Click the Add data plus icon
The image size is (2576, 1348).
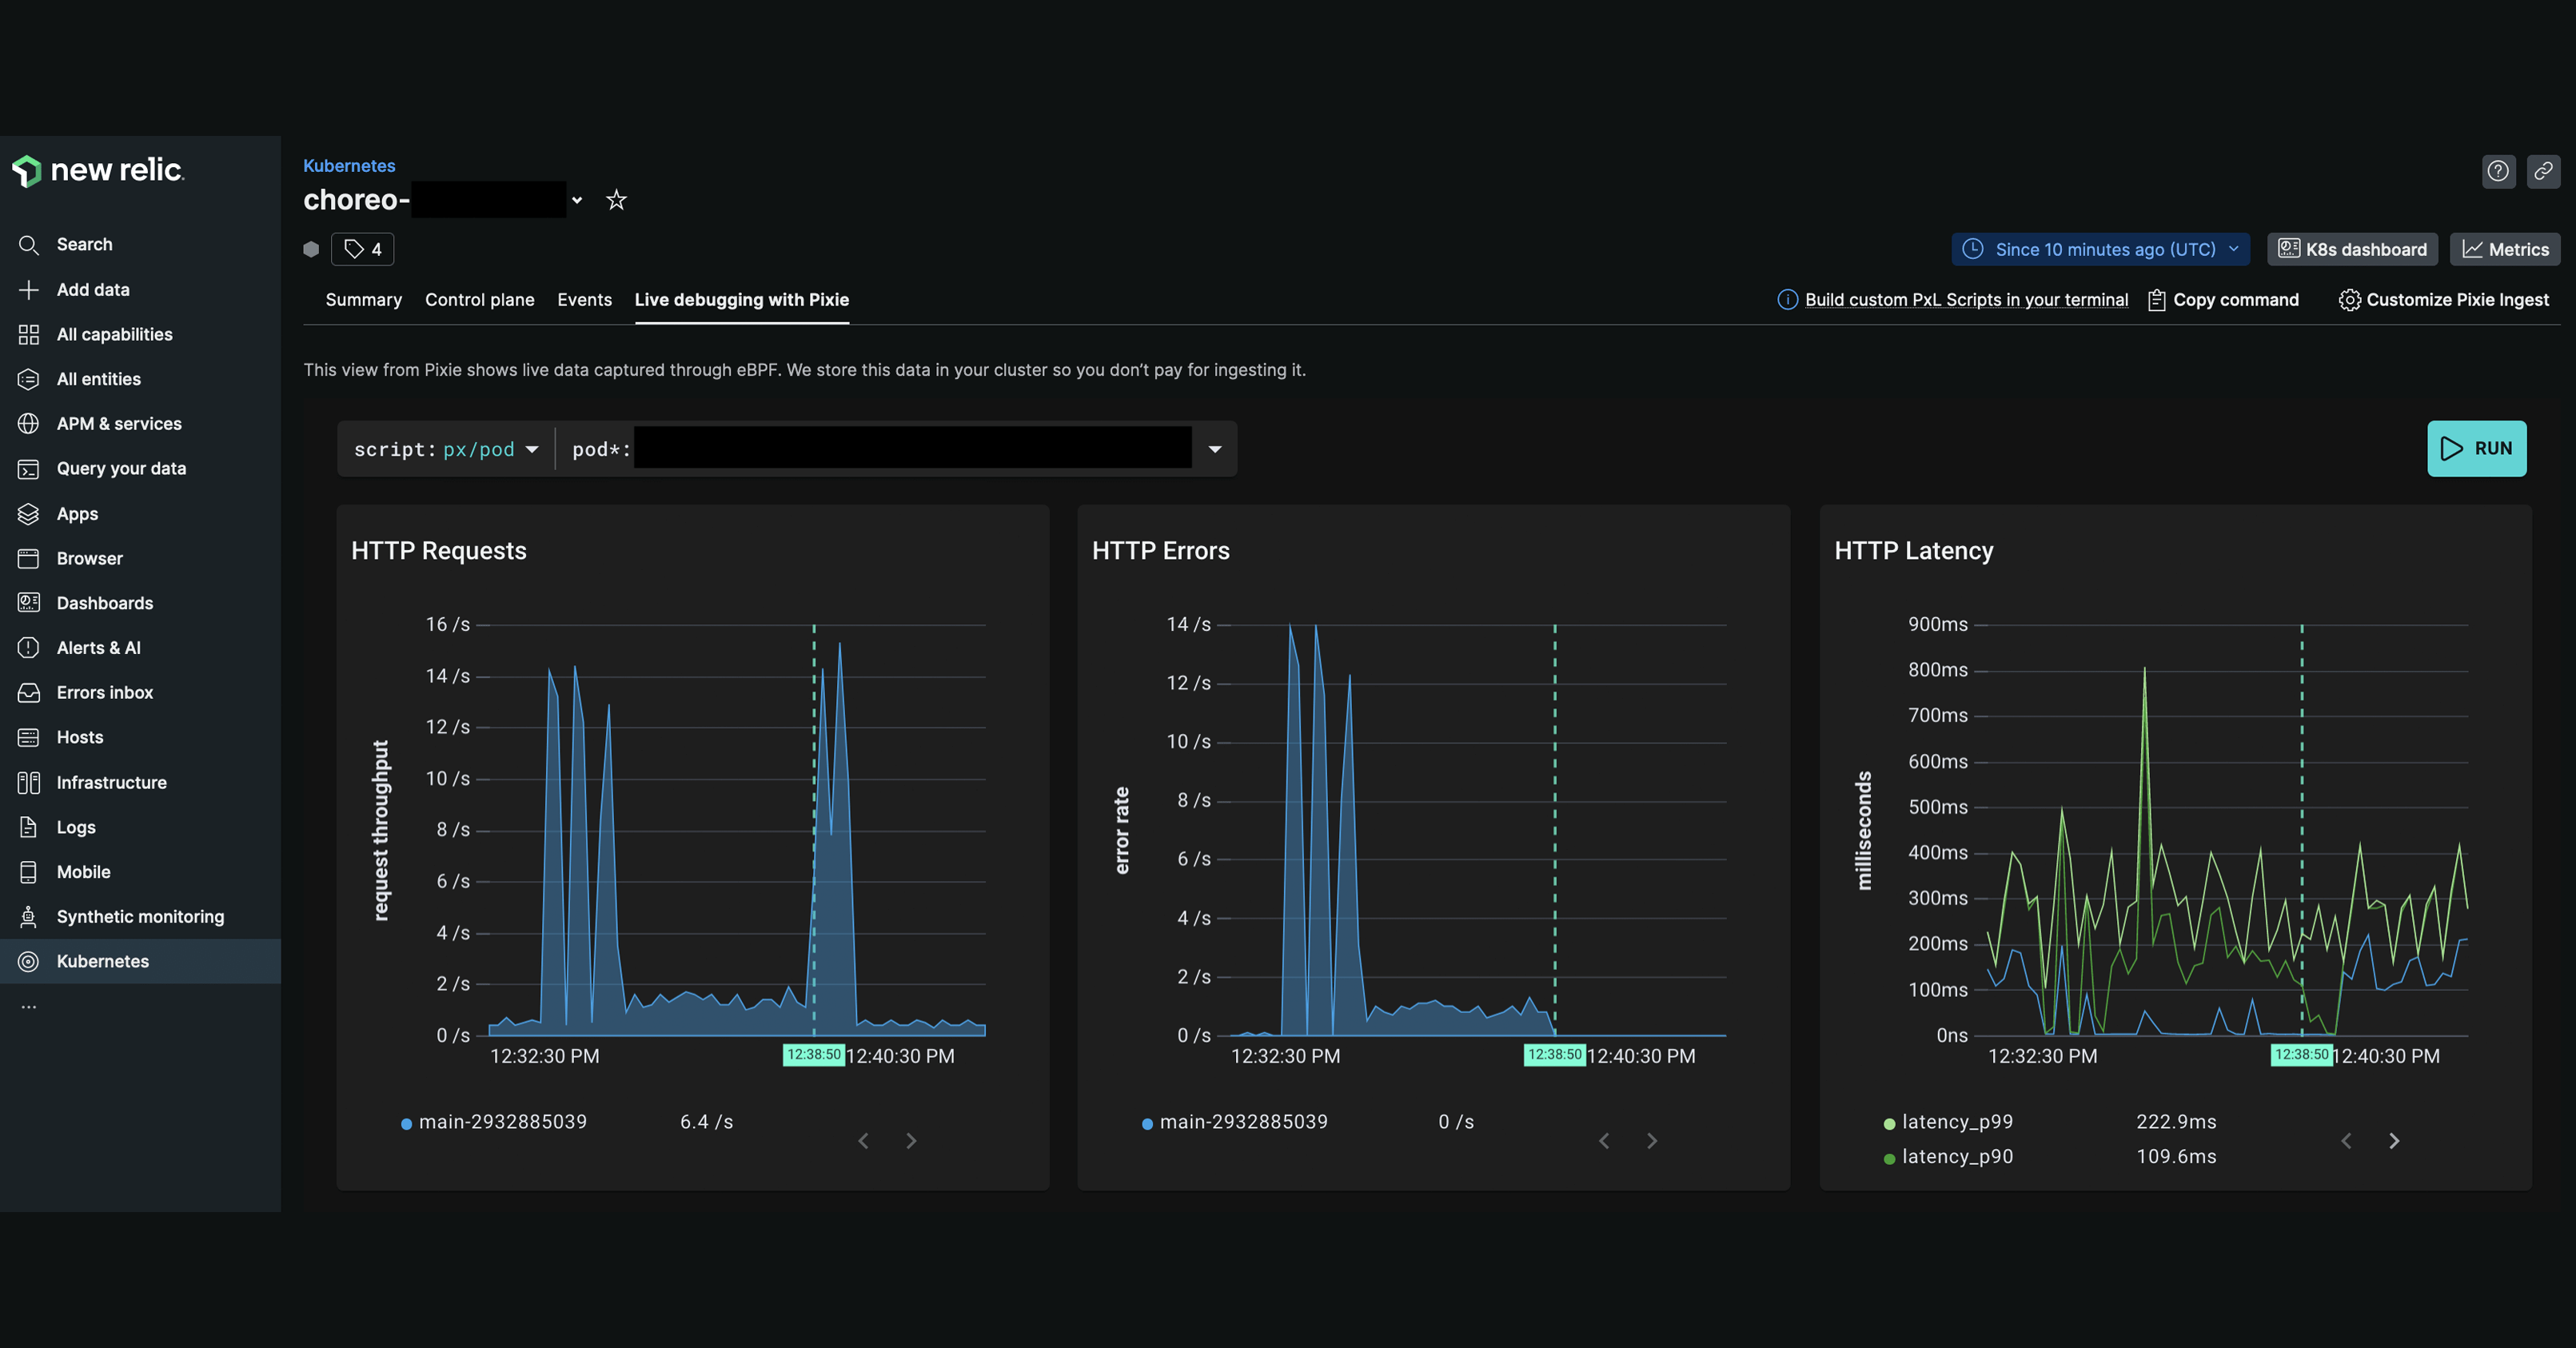(28, 289)
